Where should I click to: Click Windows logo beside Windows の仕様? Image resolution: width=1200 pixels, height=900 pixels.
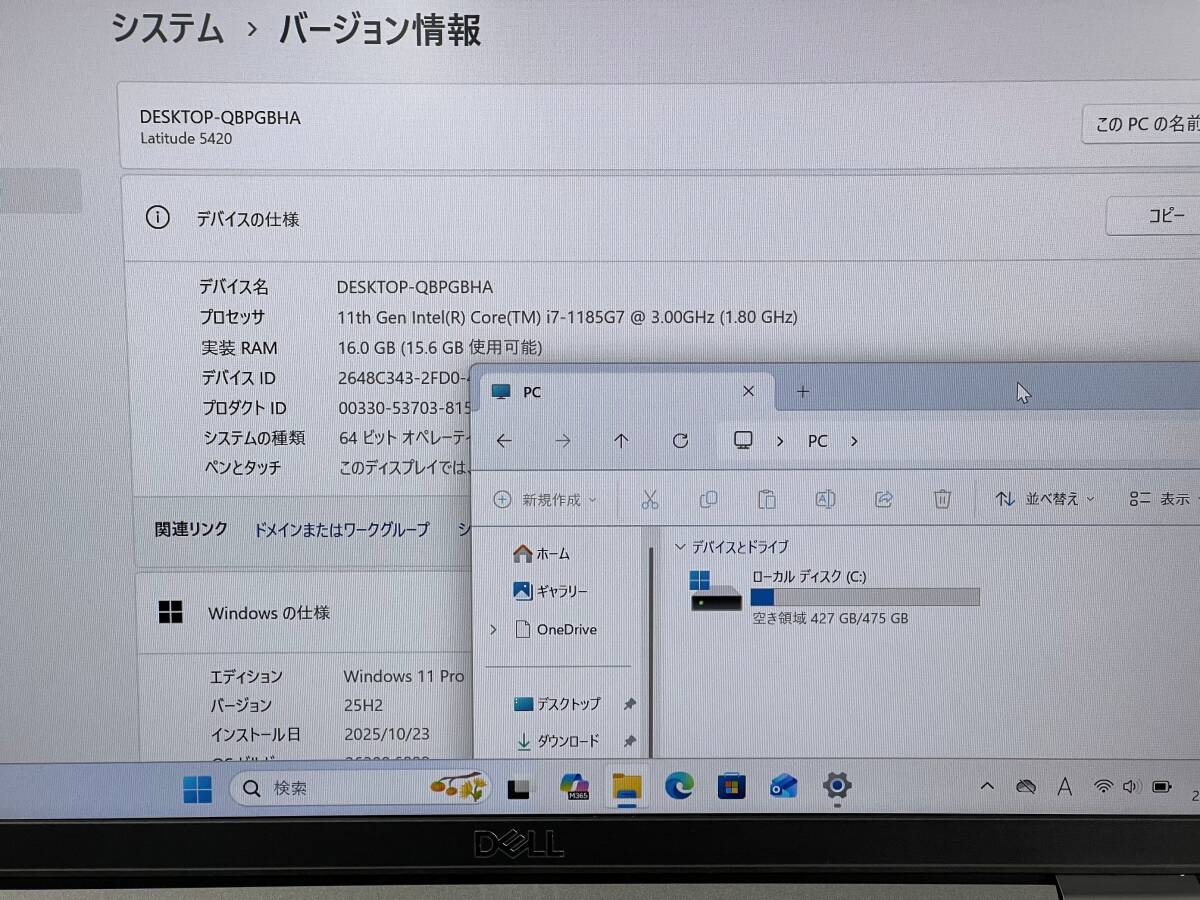point(171,612)
